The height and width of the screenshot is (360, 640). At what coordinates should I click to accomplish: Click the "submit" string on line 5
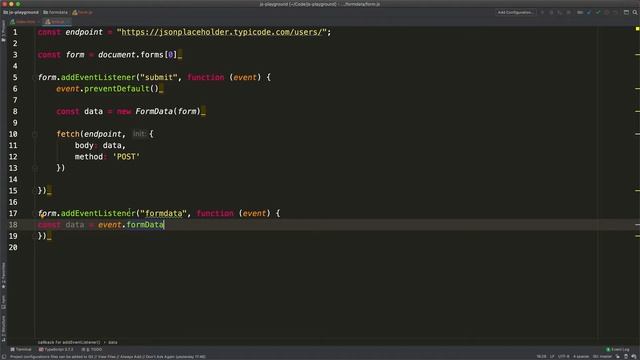159,77
